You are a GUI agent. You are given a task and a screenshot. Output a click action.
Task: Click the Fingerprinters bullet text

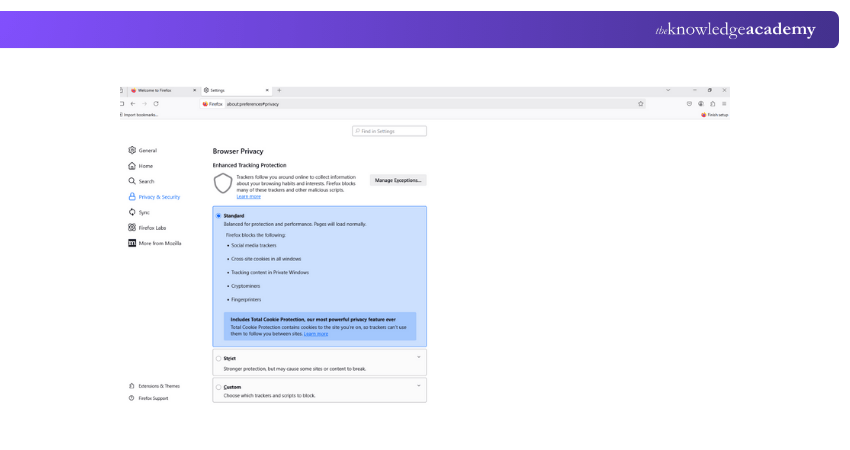click(246, 300)
